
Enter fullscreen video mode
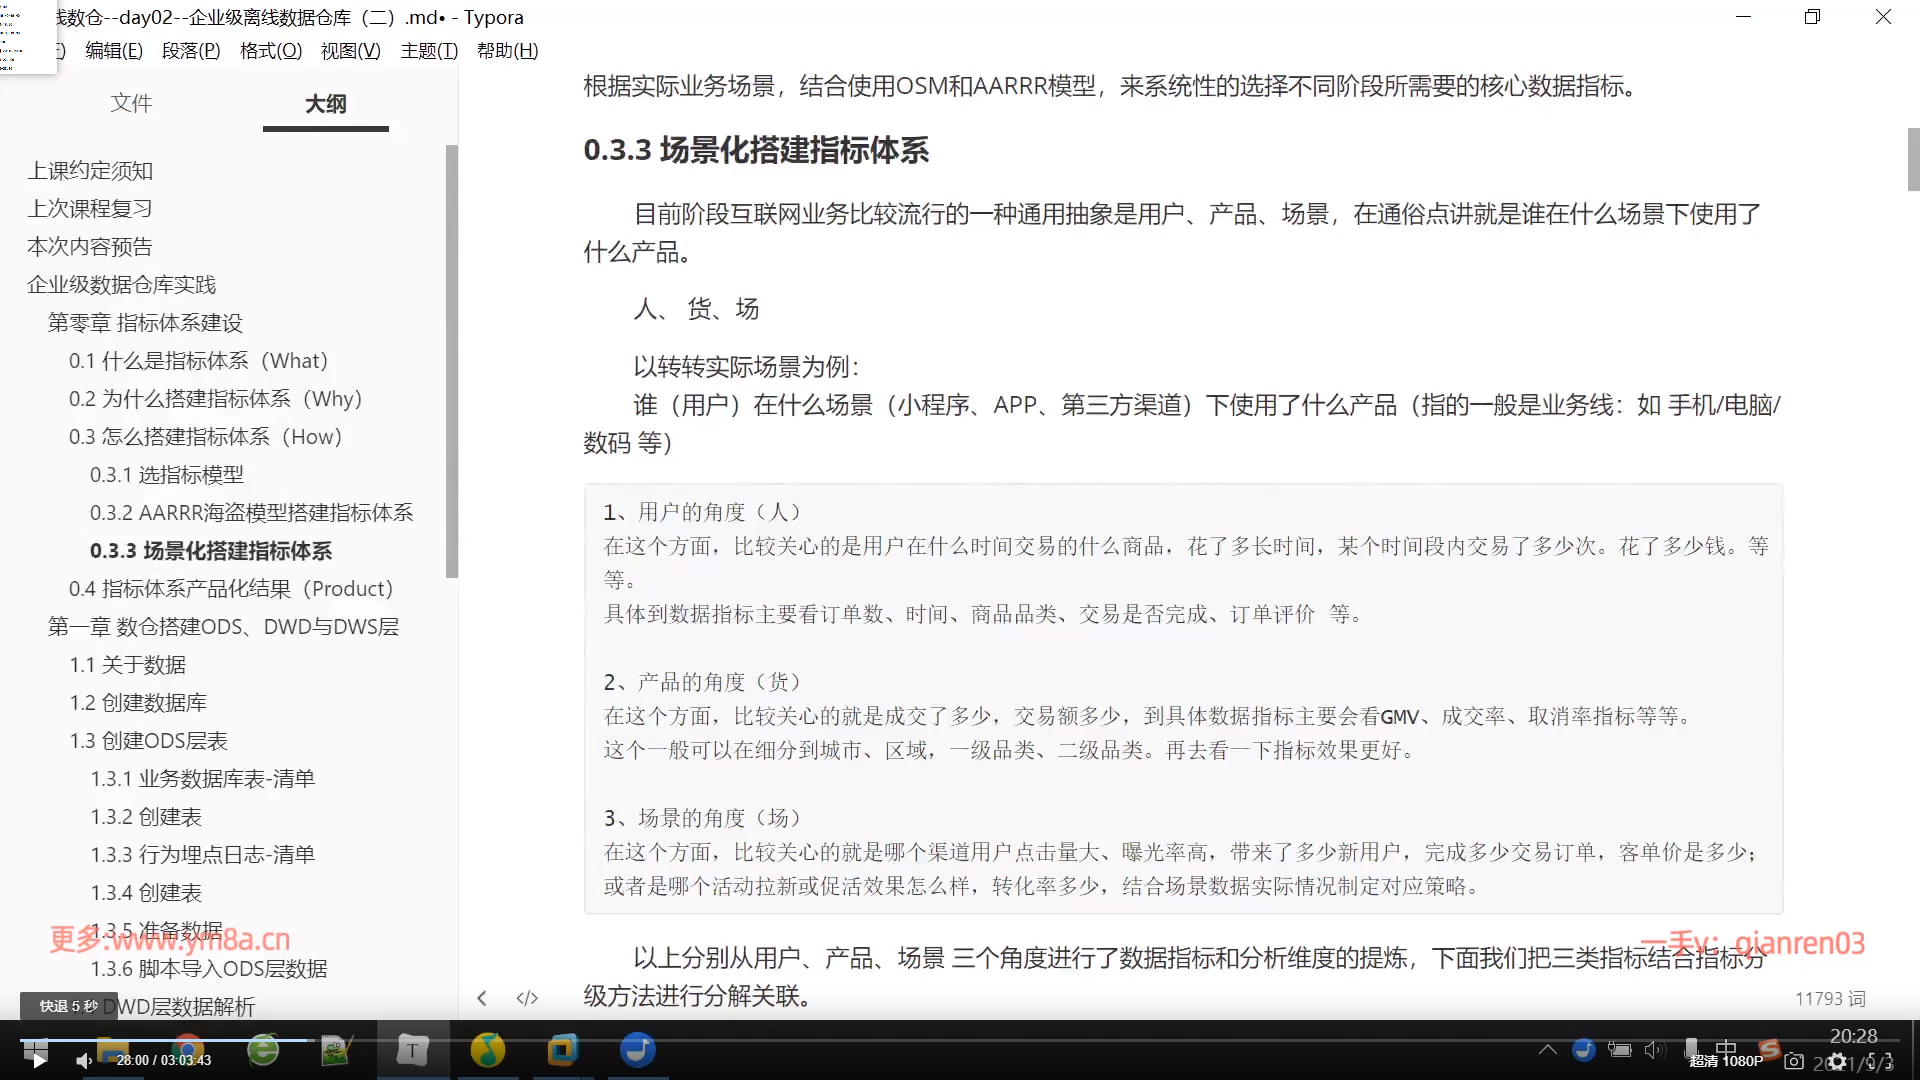pyautogui.click(x=1881, y=1061)
